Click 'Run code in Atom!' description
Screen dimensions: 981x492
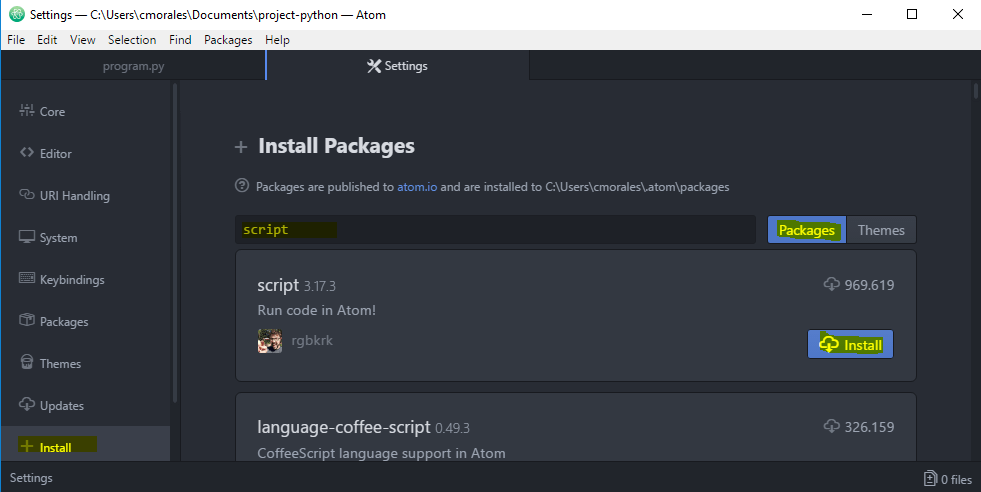(317, 310)
